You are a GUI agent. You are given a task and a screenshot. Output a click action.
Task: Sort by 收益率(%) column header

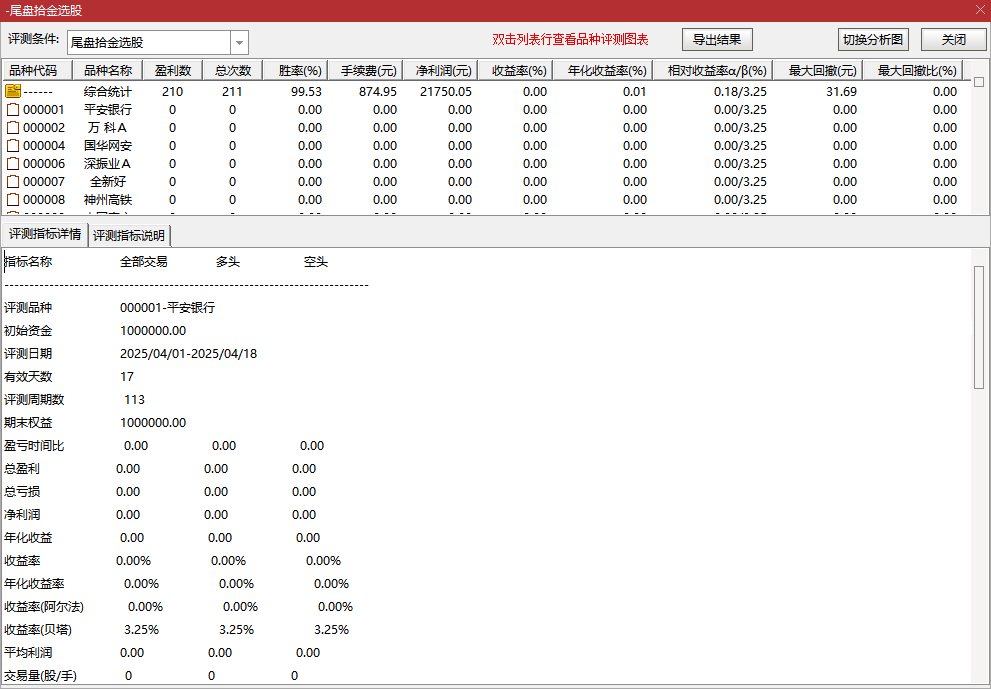point(515,70)
